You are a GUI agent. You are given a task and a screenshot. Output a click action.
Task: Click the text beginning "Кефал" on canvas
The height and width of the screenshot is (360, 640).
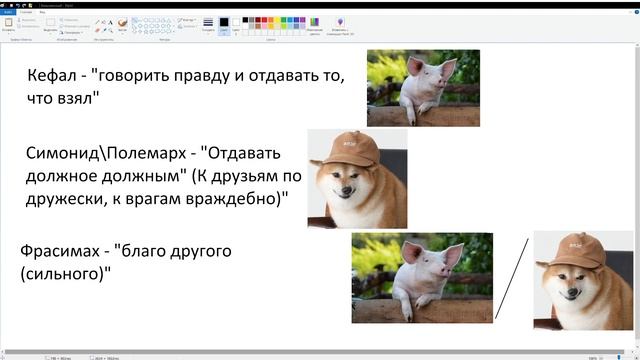[x=186, y=87]
